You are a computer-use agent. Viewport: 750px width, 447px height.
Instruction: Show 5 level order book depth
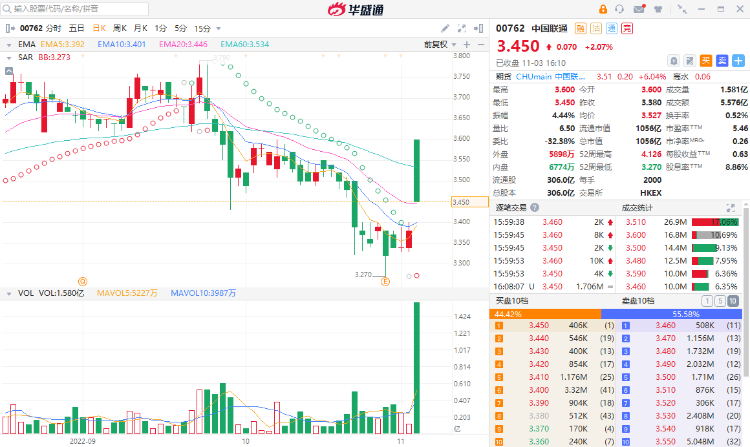pyautogui.click(x=720, y=301)
